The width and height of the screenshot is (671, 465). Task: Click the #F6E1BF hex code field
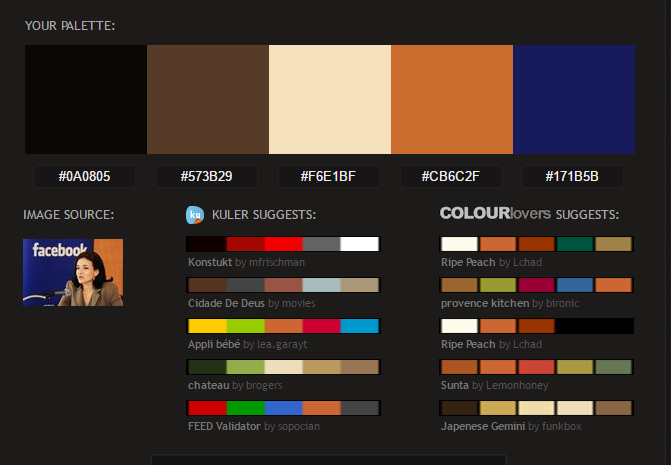pos(329,176)
